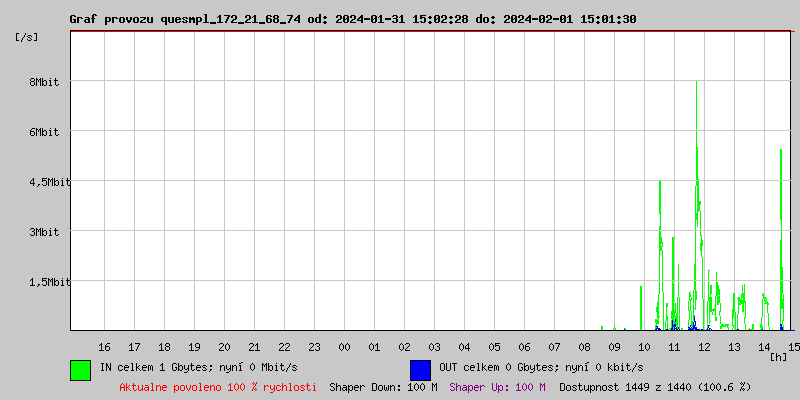Click the '07' hour tick label
Image resolution: width=800 pixels, height=400 pixels.
[x=555, y=347]
